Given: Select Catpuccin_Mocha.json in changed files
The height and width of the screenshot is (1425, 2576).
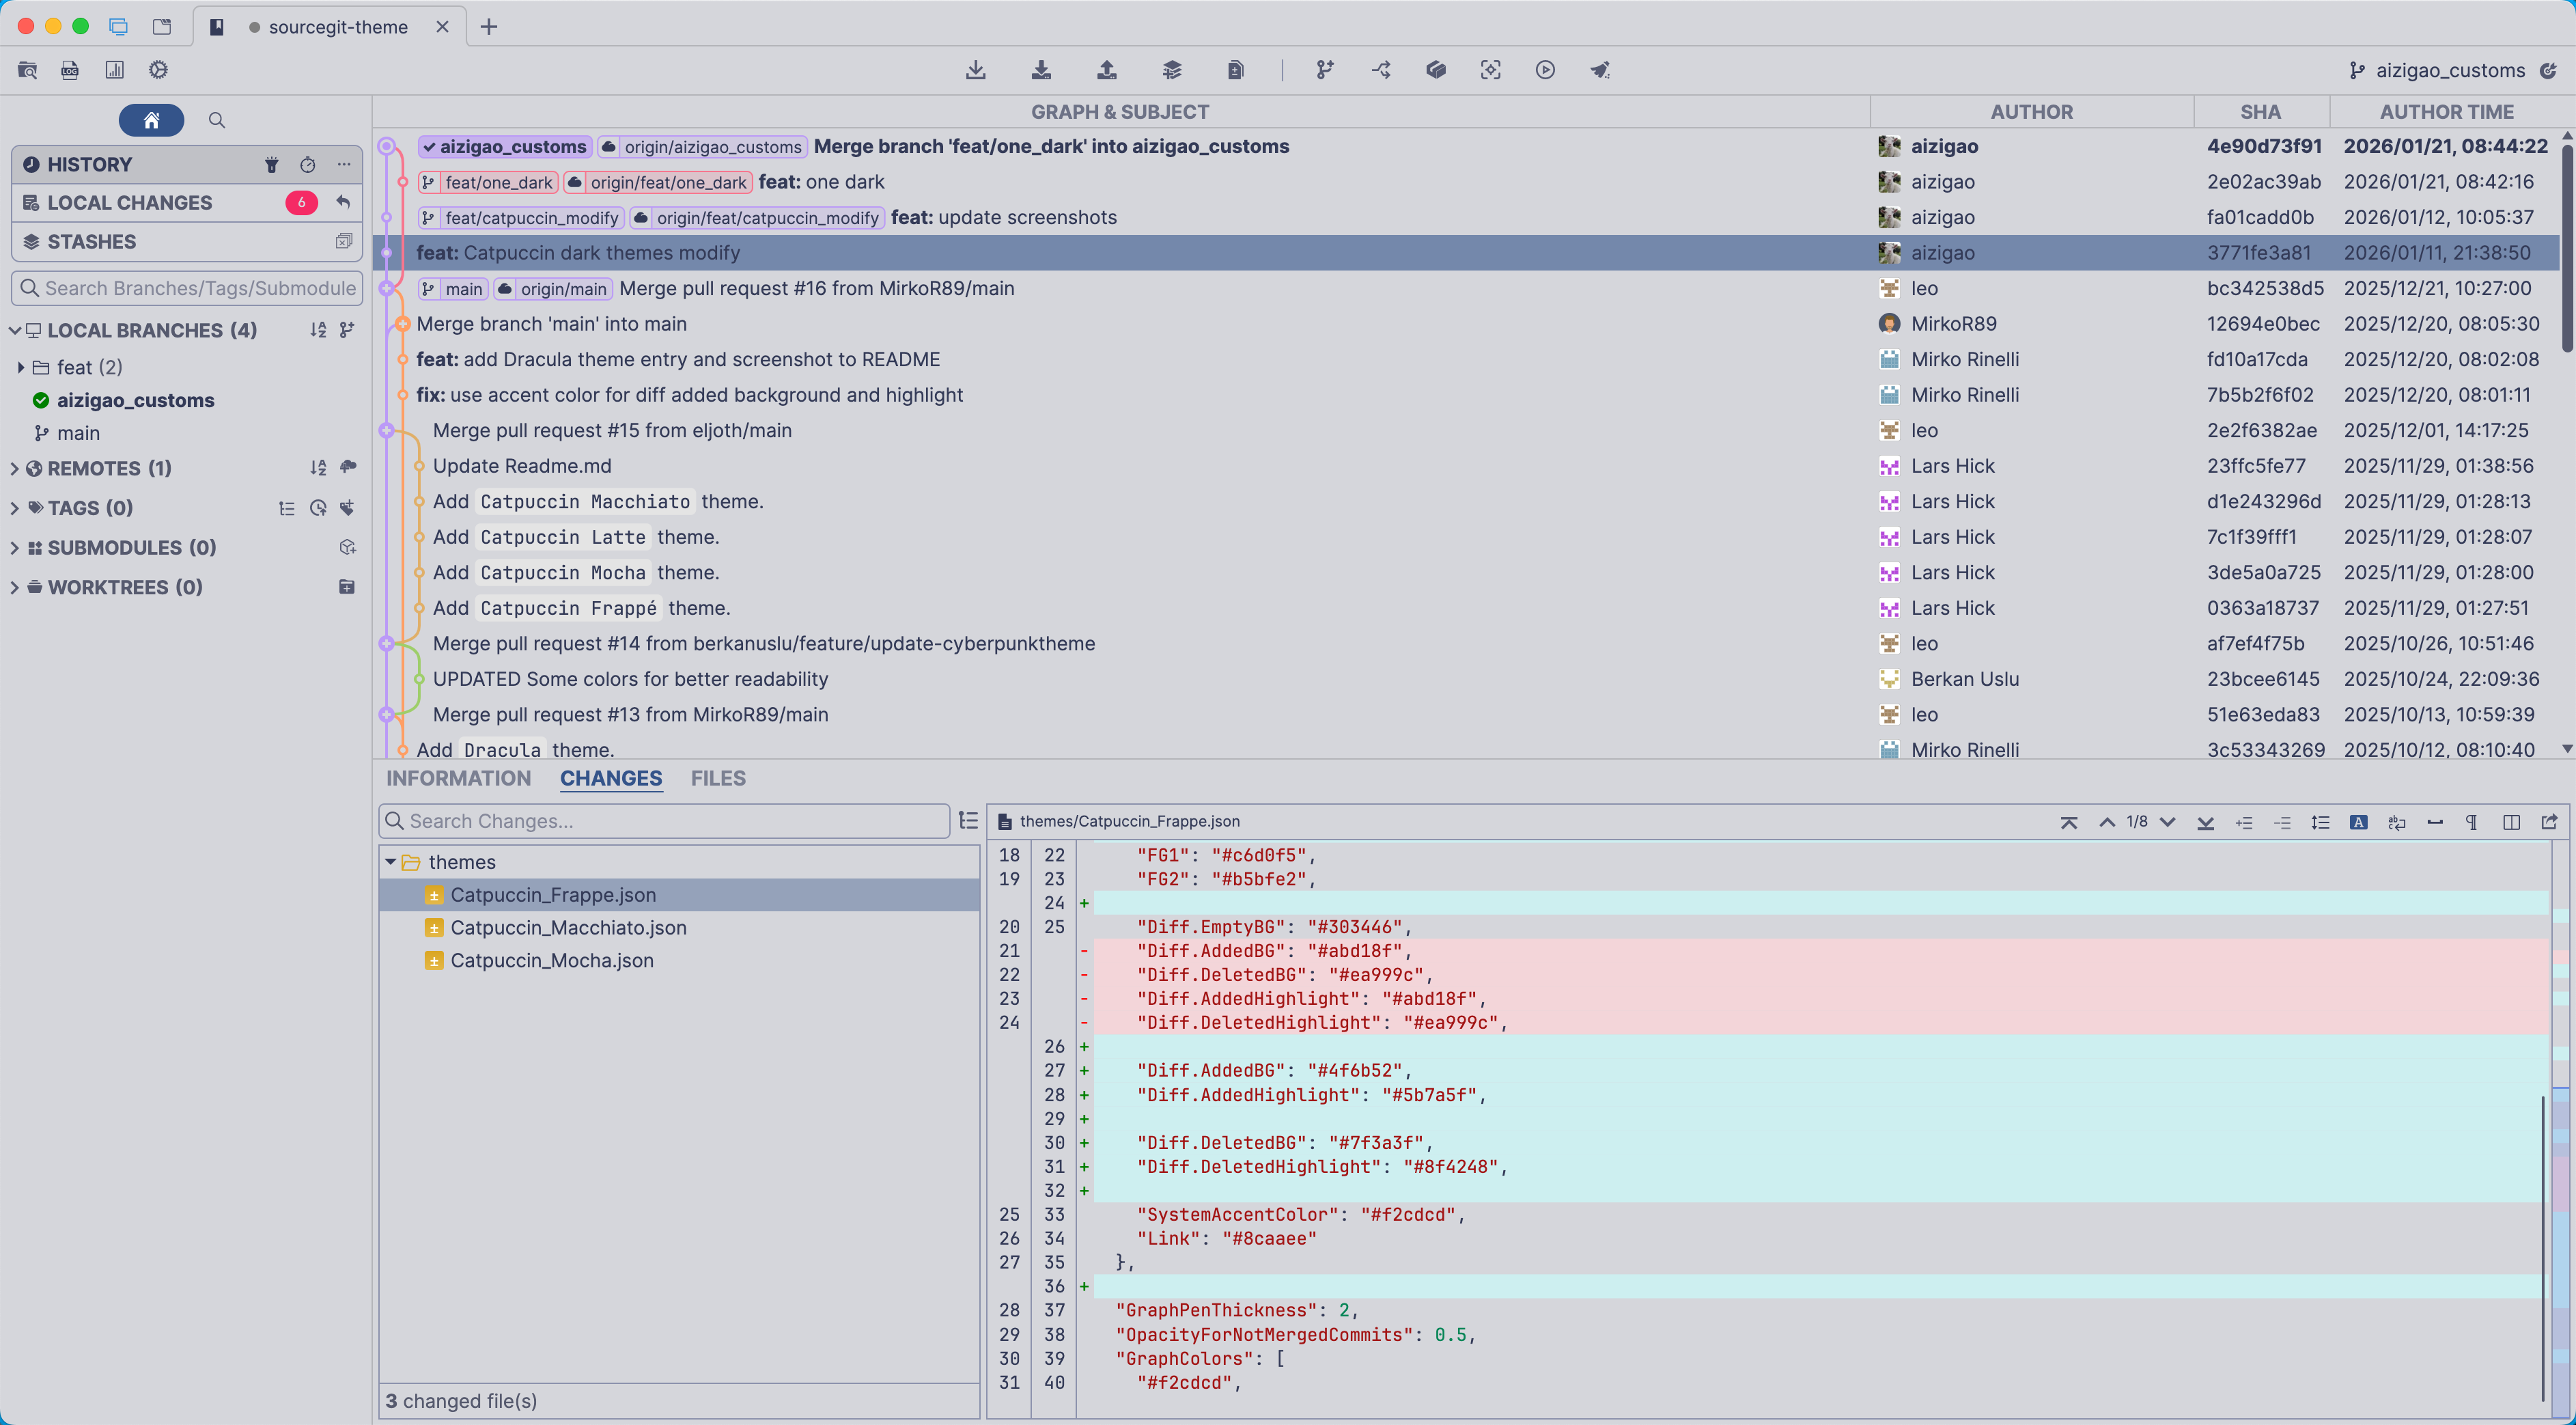Looking at the screenshot, I should click(552, 960).
